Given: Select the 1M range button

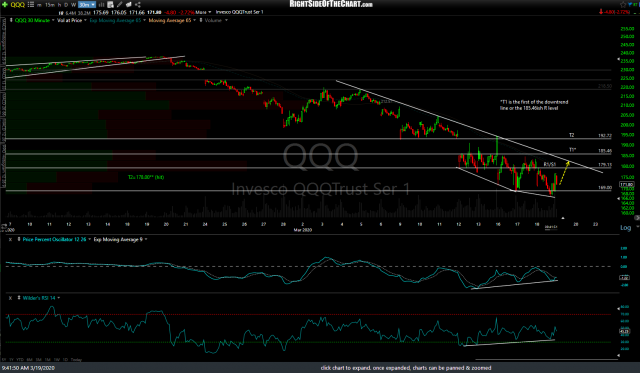Looking at the screenshot, I should coord(47,360).
